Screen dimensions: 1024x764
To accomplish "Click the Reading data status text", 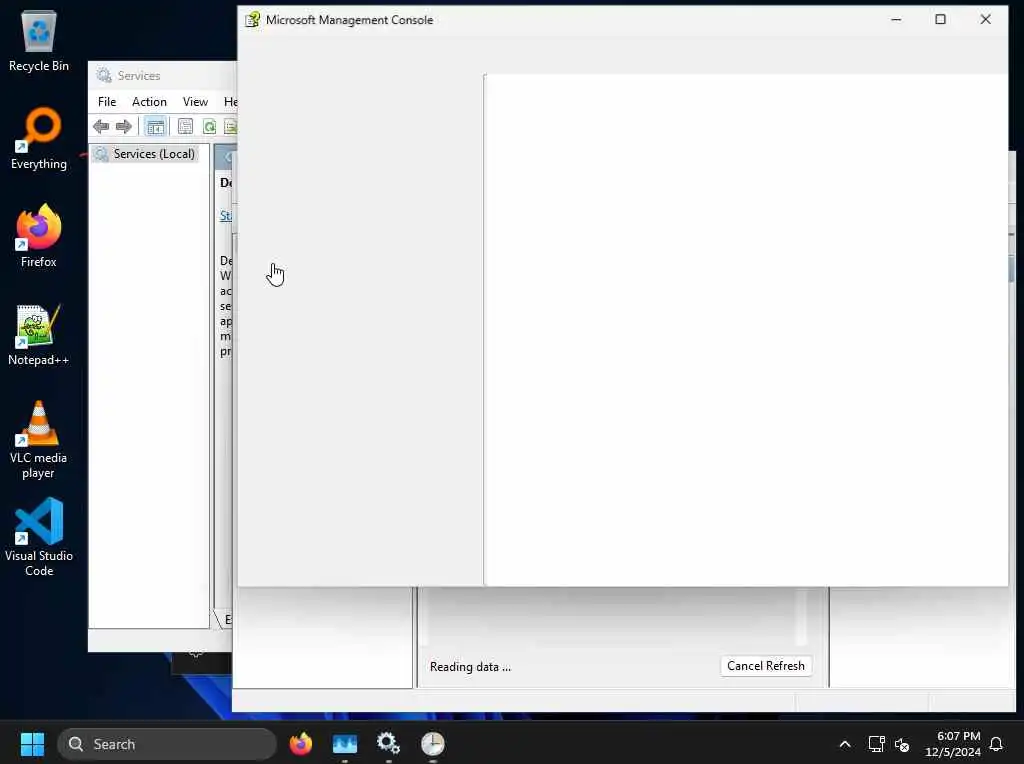I will (470, 667).
